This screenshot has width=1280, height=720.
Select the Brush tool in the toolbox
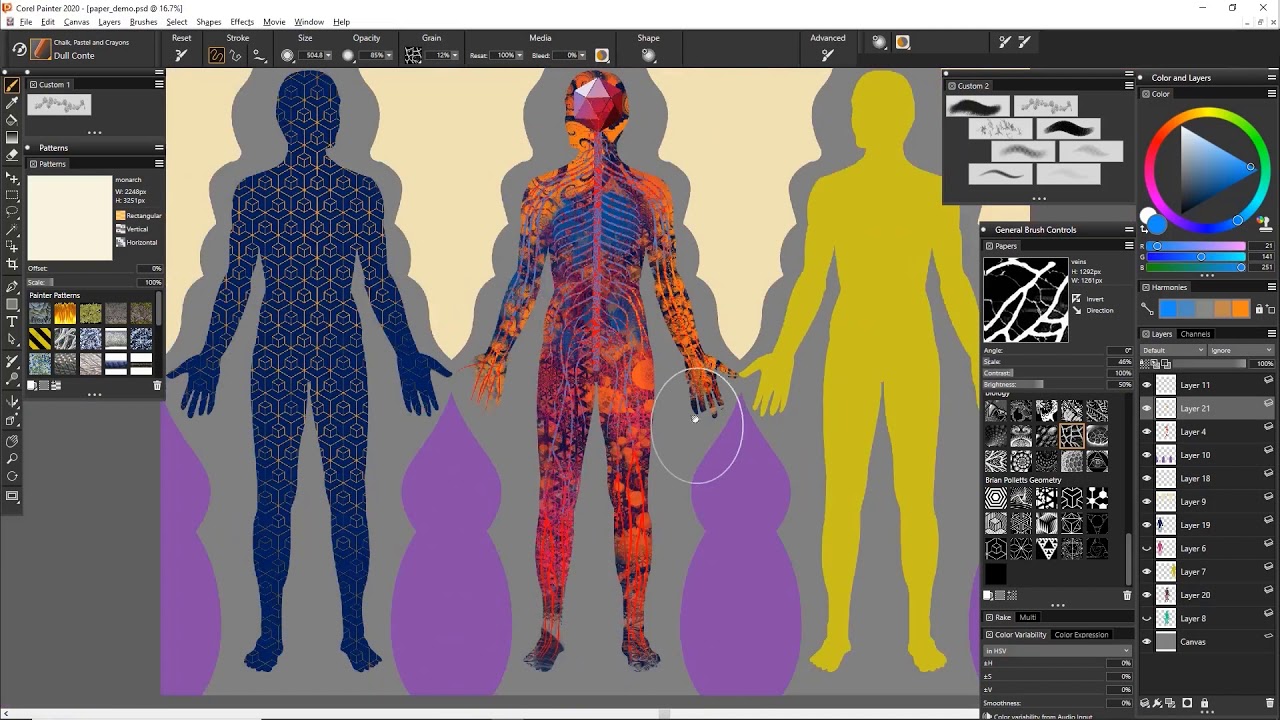(12, 86)
